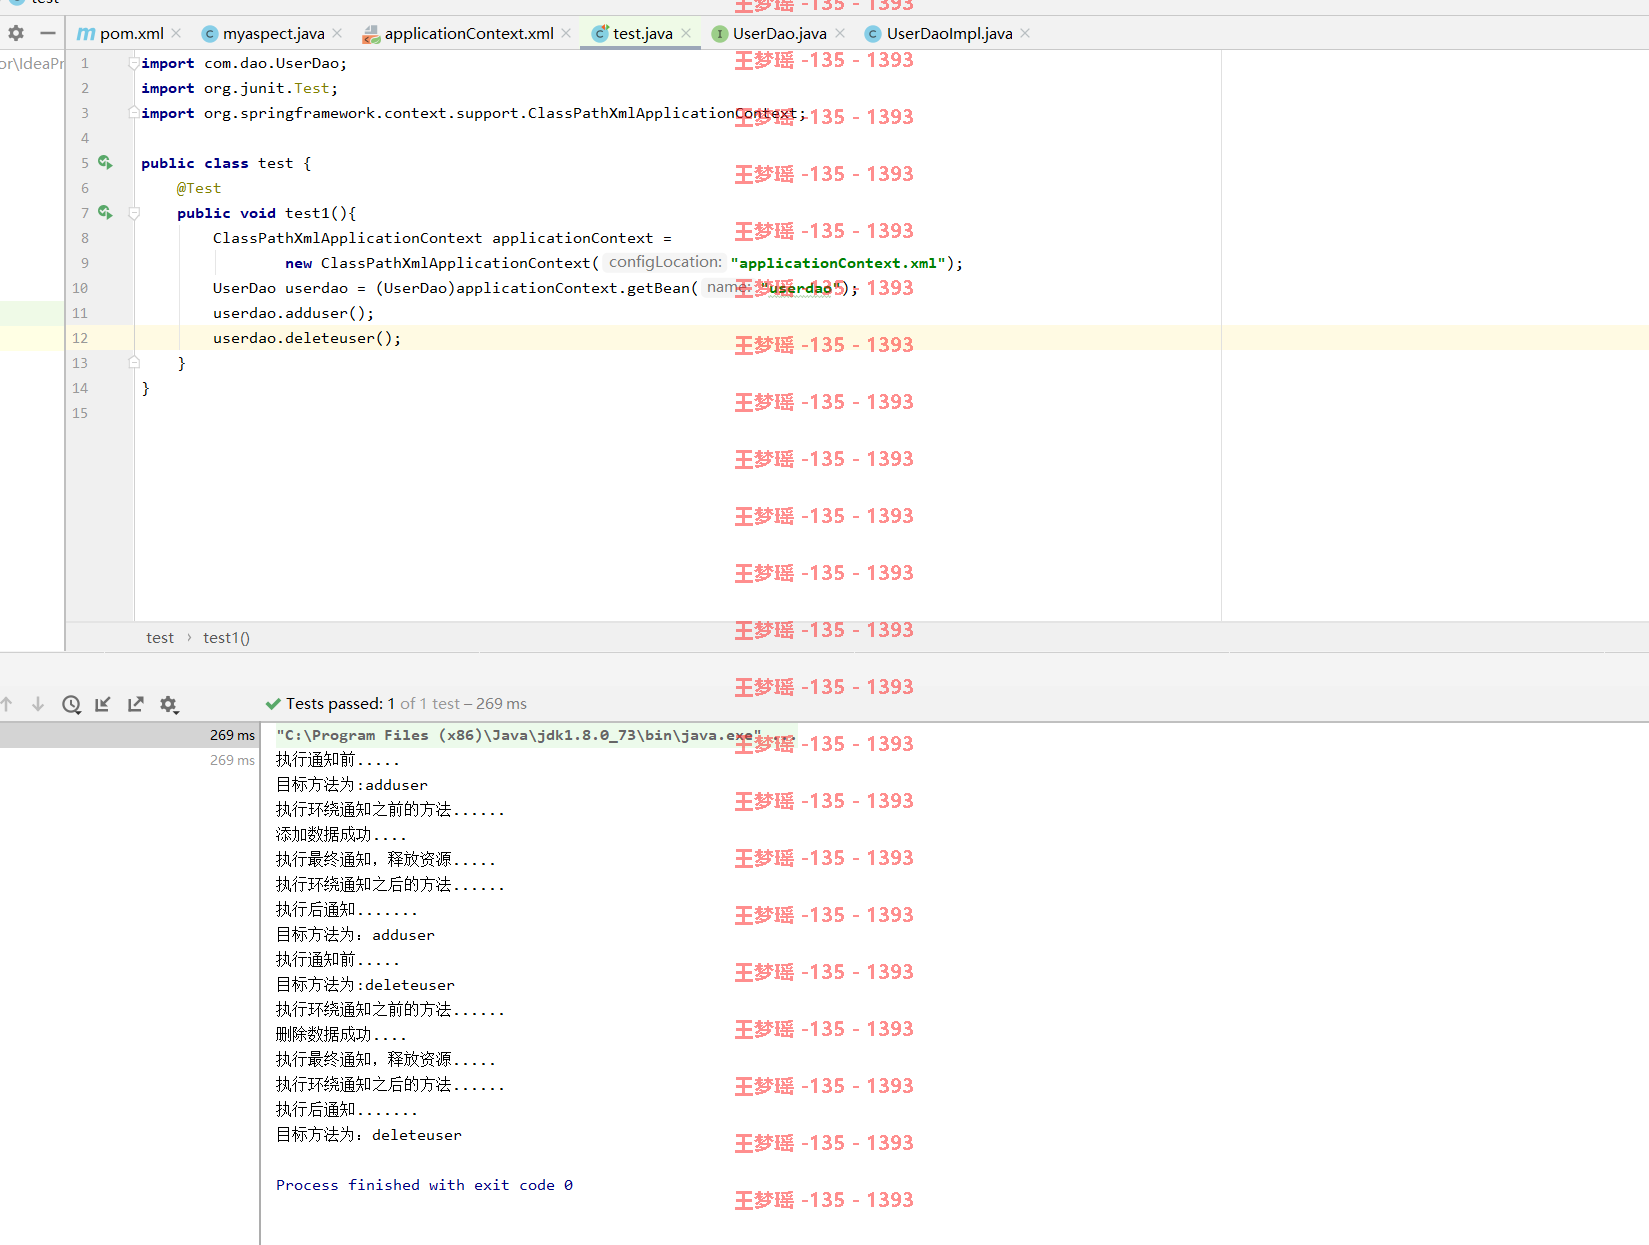Click run gutter icon beside test1 method
The width and height of the screenshot is (1649, 1245).
105,212
